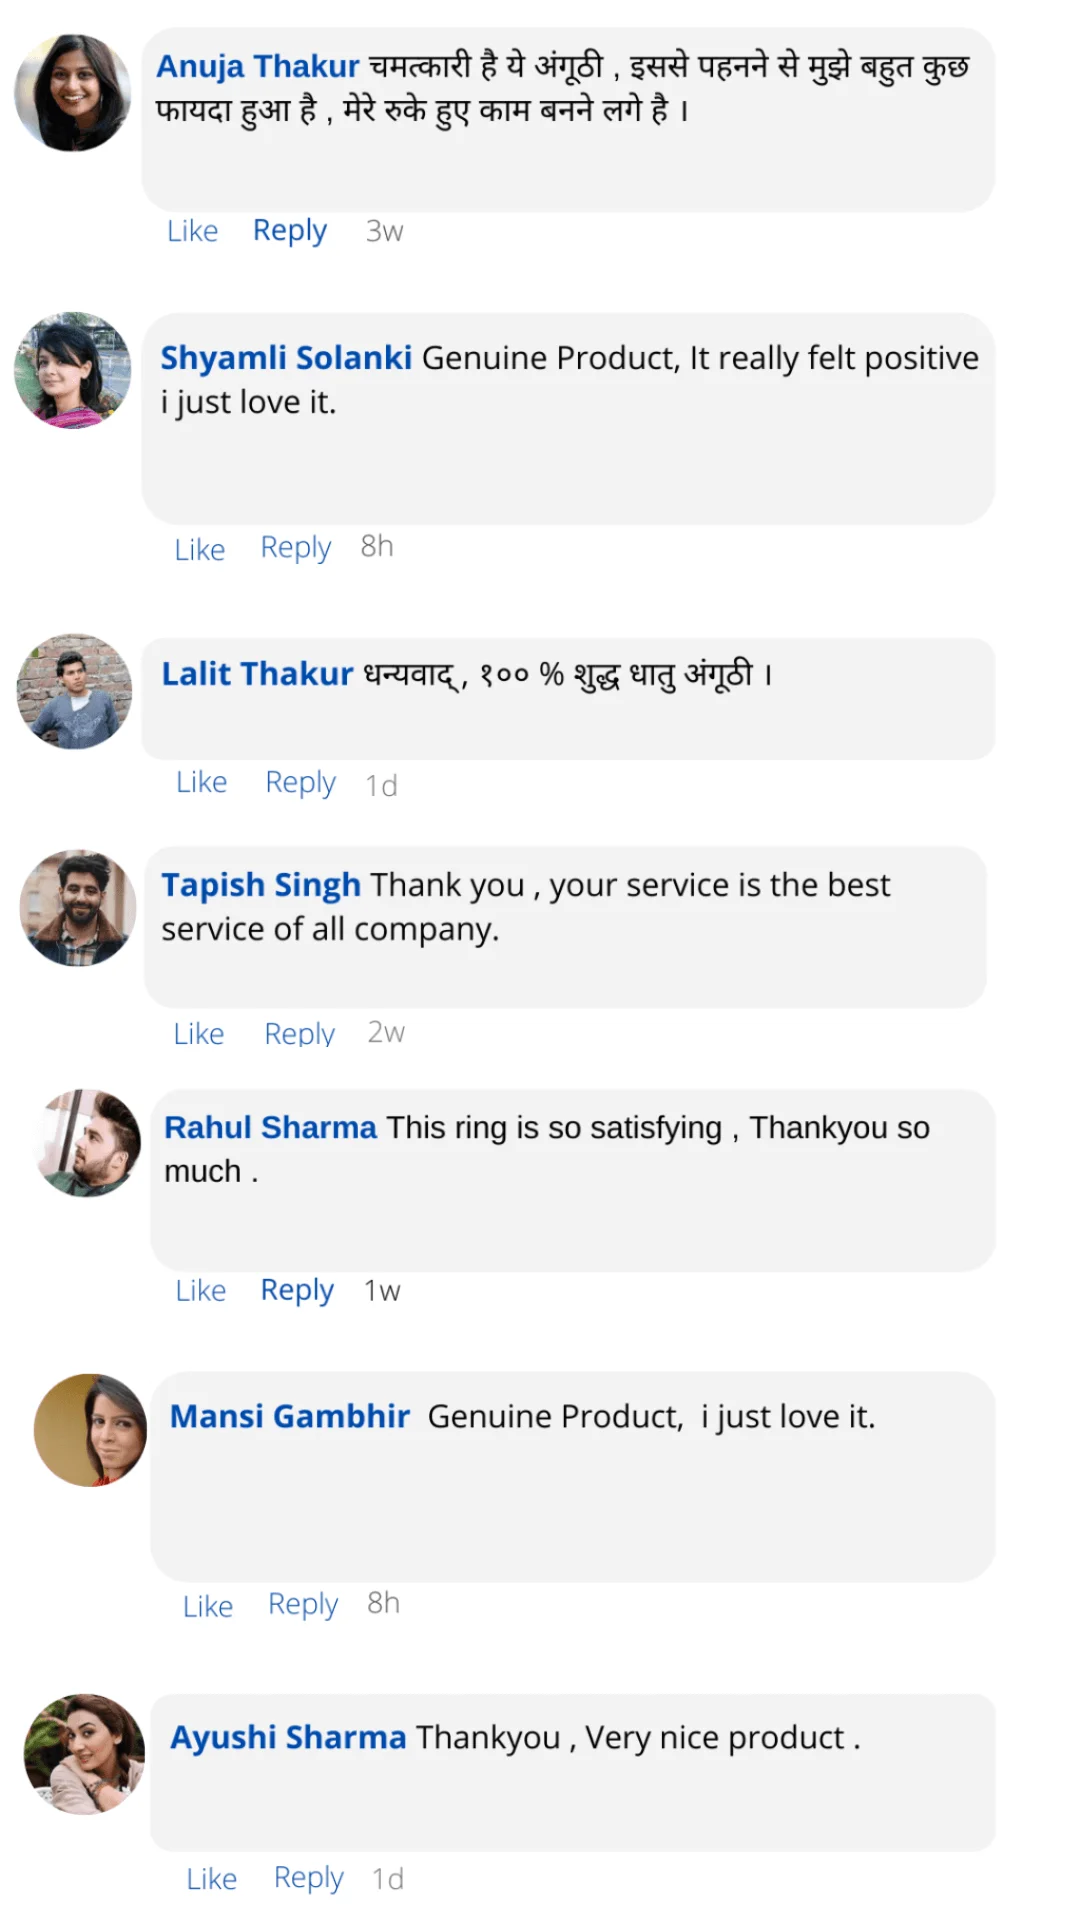The image size is (1080, 1920).
Task: Like Tapish Singh's comment
Action: coord(199,1034)
